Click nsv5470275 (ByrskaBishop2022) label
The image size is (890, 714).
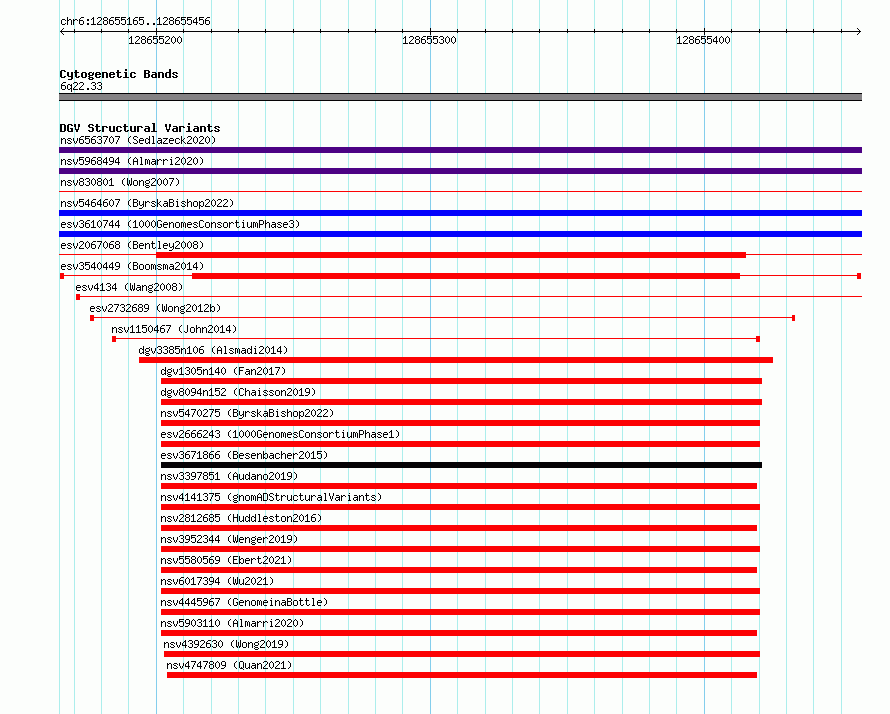tap(247, 413)
